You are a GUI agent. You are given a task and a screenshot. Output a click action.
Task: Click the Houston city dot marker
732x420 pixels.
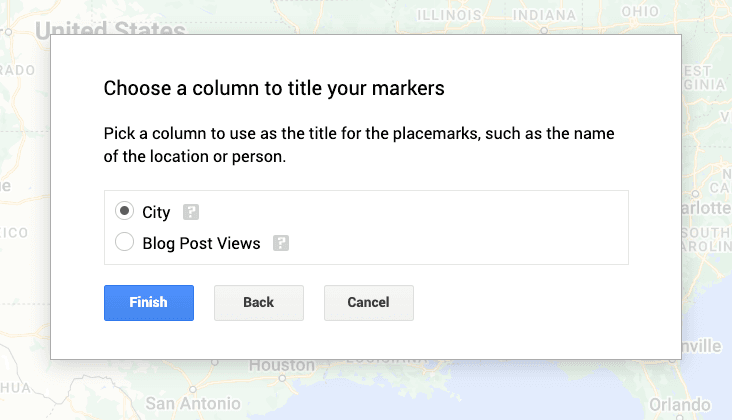click(282, 380)
